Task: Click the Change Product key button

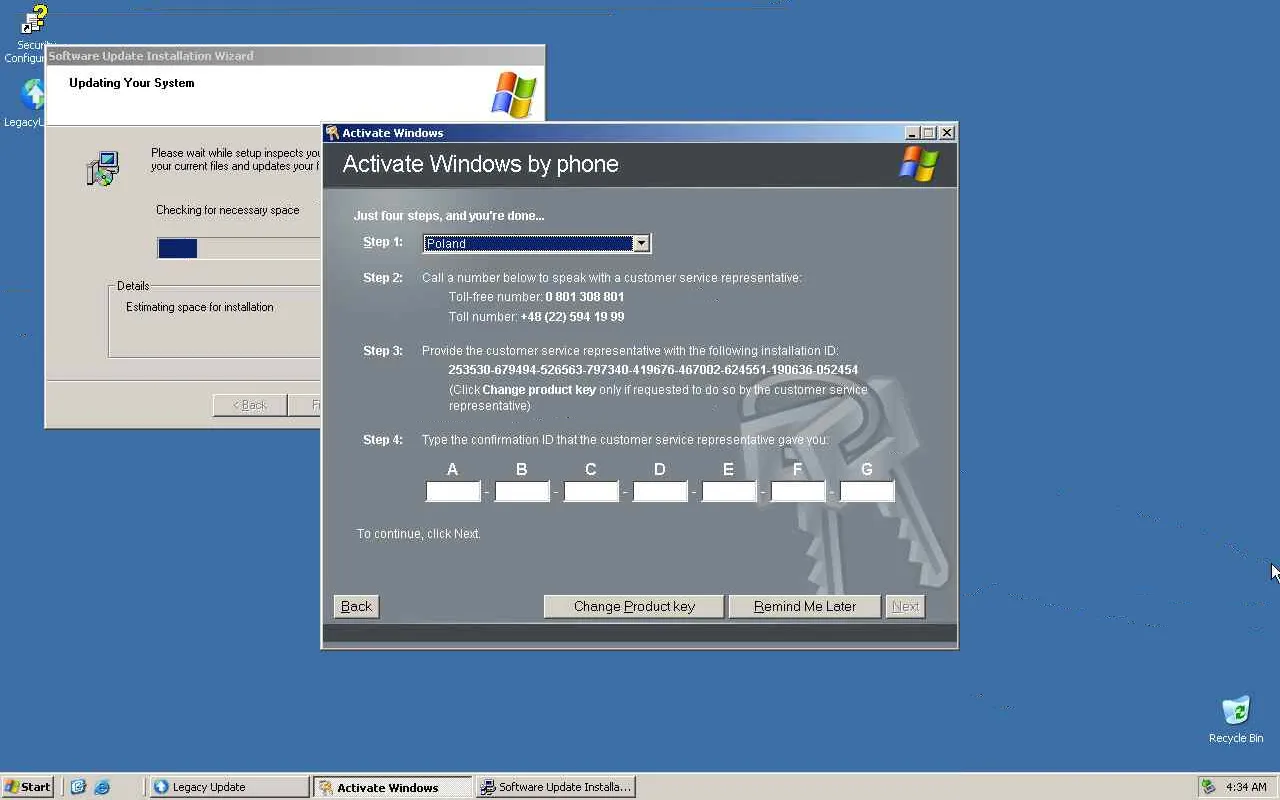Action: pyautogui.click(x=634, y=606)
